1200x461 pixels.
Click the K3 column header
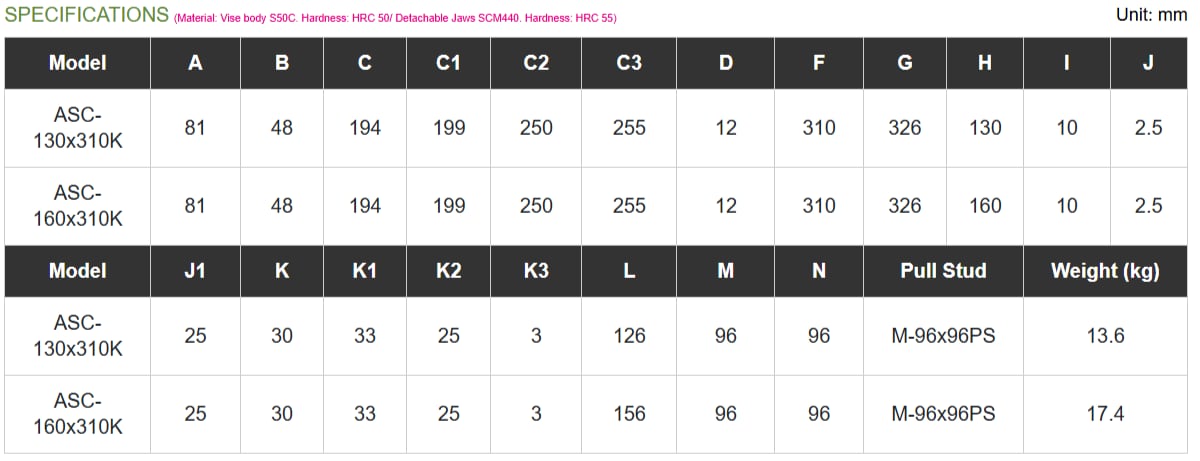coord(536,271)
